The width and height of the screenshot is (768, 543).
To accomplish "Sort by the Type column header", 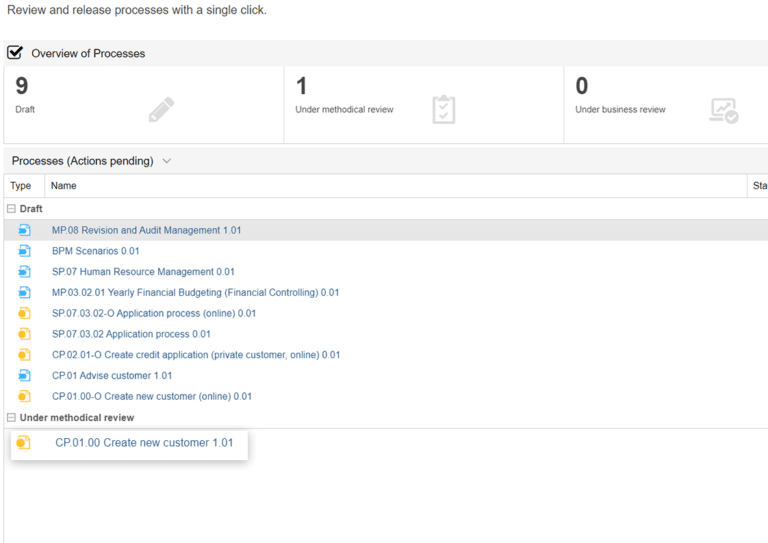I will coord(21,186).
